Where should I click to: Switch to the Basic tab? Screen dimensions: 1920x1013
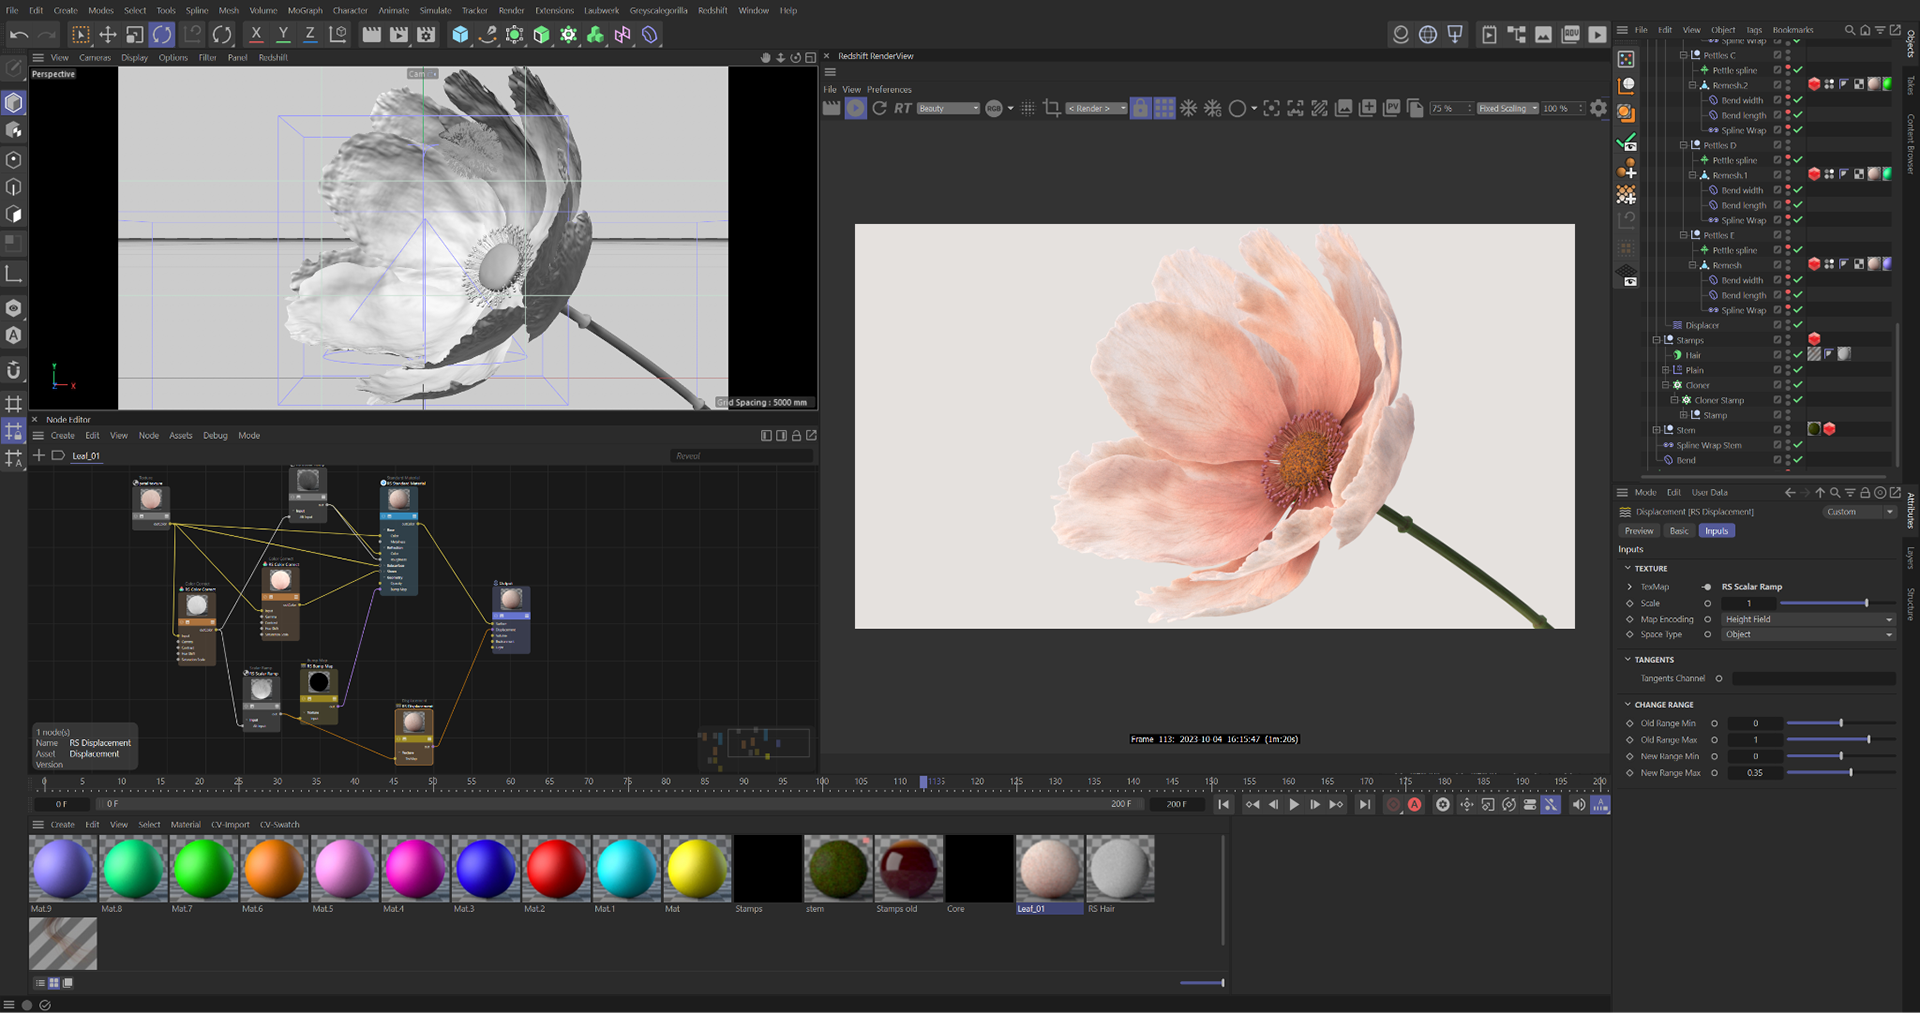[x=1678, y=531]
